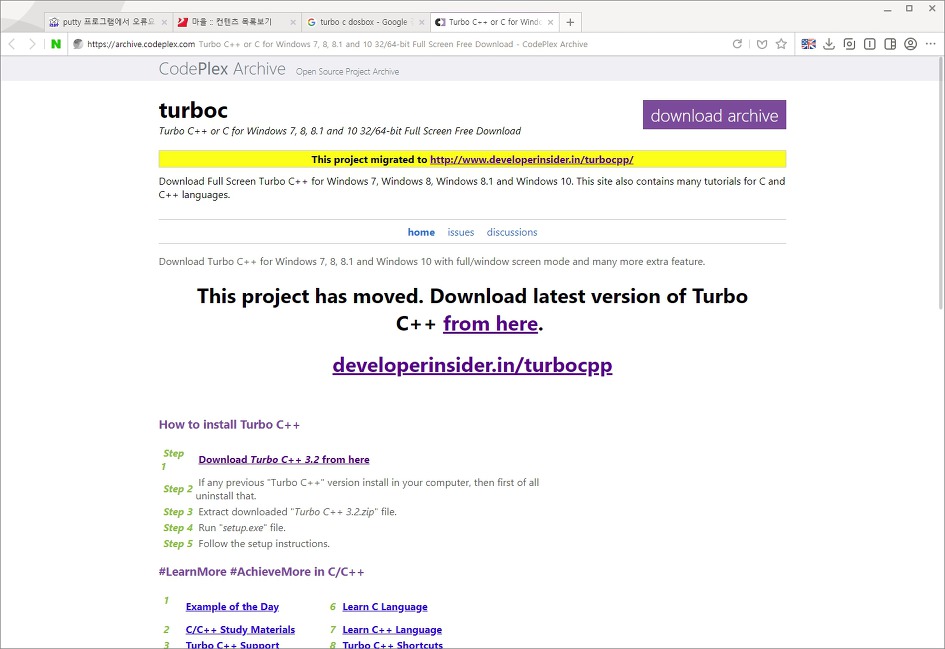This screenshot has width=945, height=649.
Task: Click the 'Step 5' label
Action: pyautogui.click(x=178, y=544)
